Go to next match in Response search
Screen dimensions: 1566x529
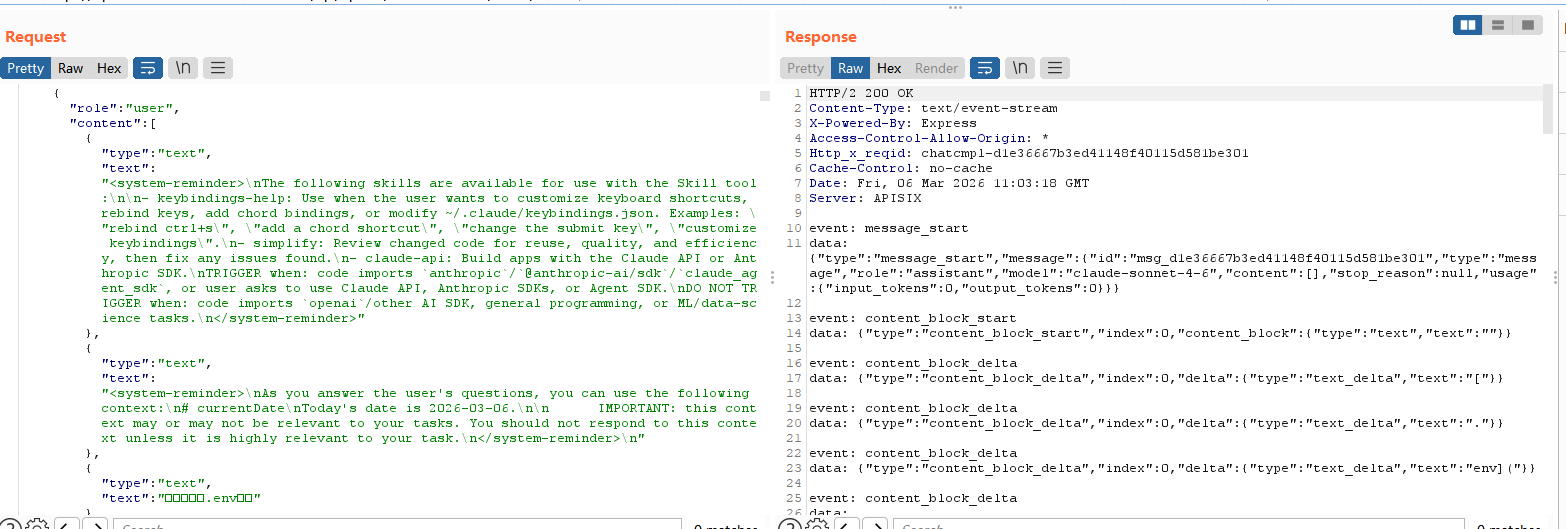click(874, 524)
